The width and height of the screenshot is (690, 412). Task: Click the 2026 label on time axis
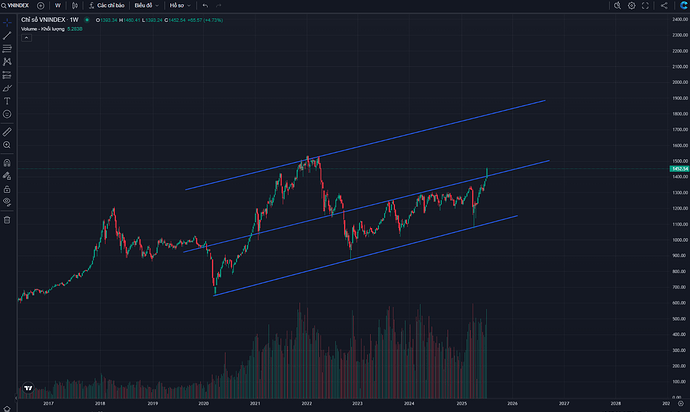click(512, 403)
